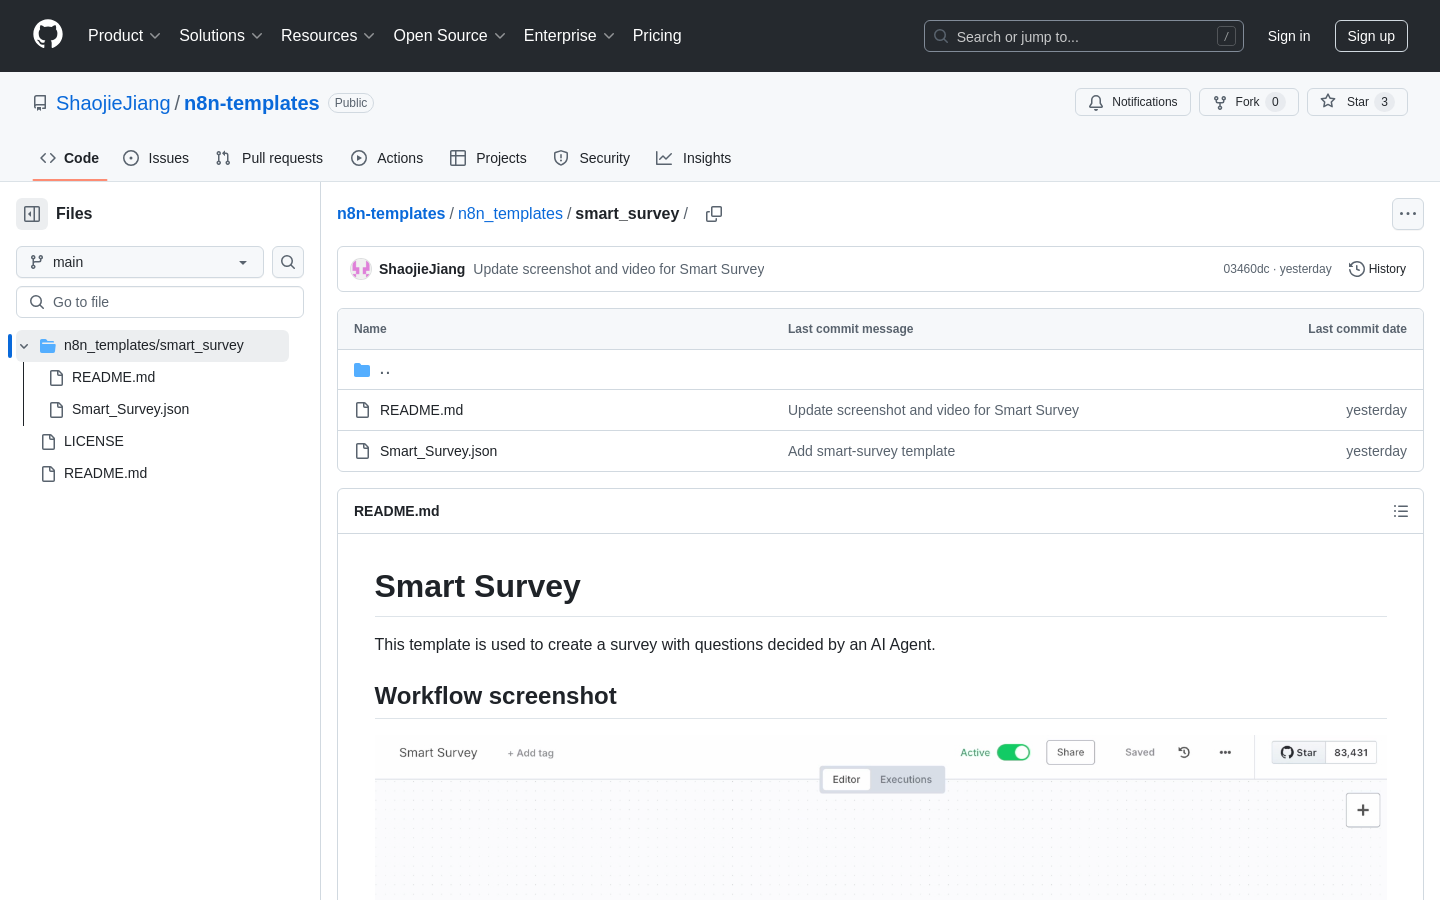Click the parent directory folder icon
1440x900 pixels.
point(362,370)
